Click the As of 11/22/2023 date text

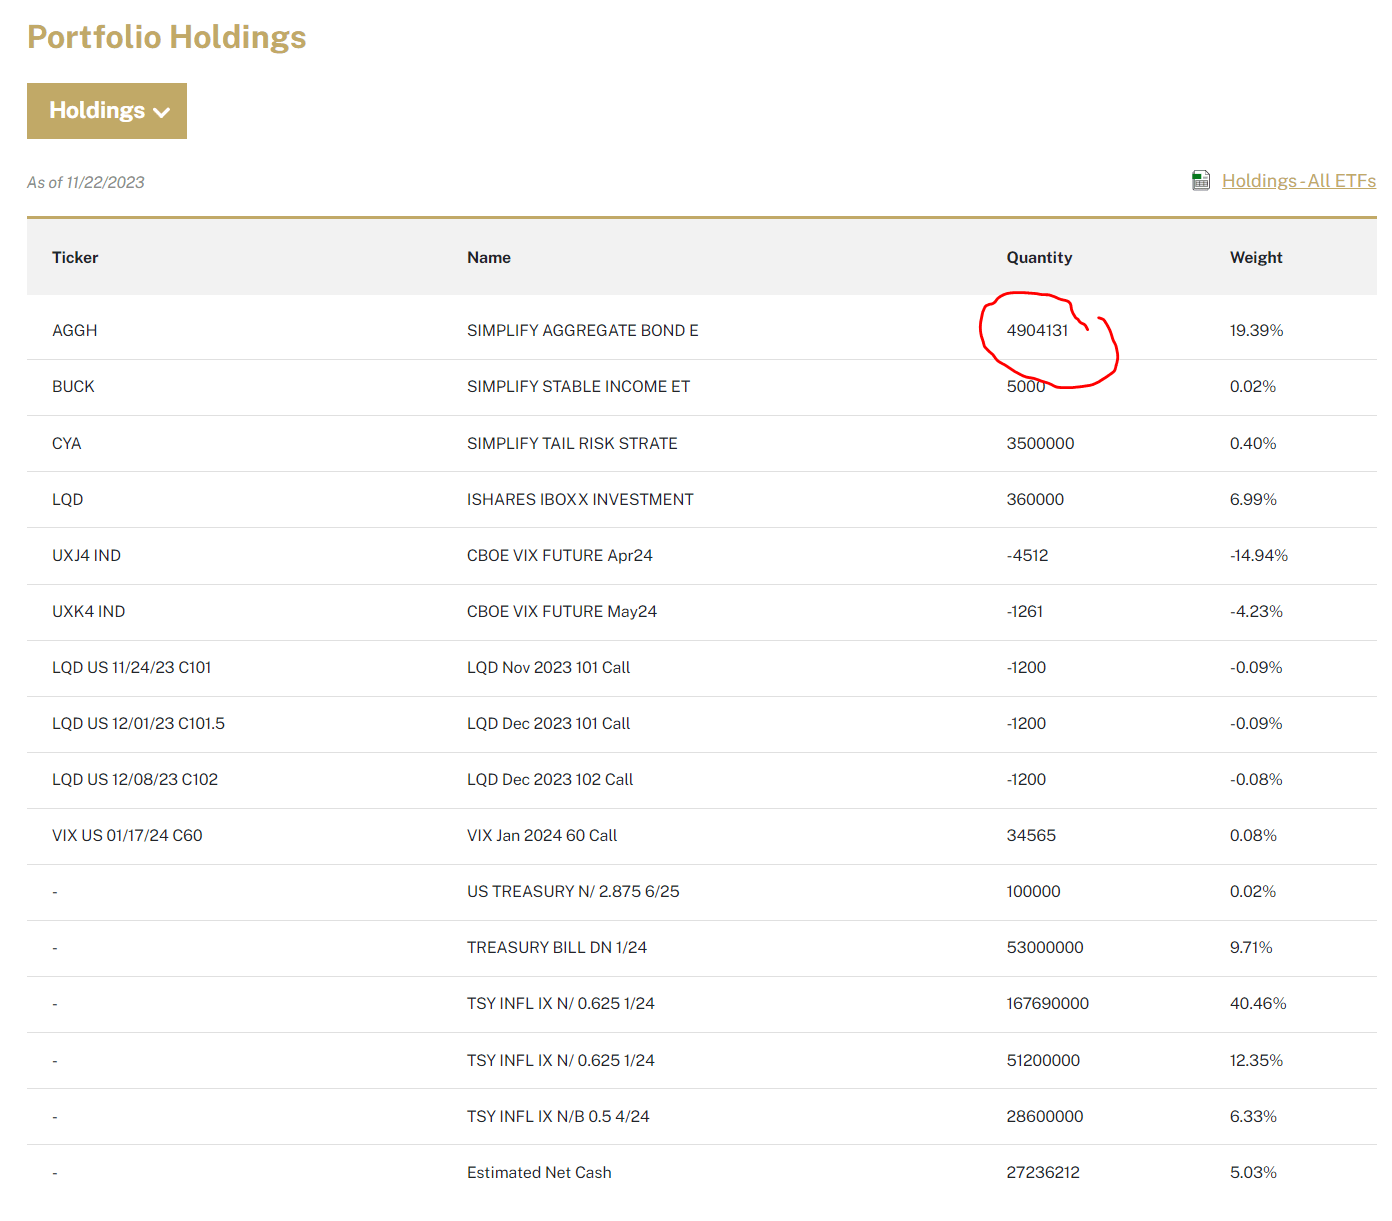click(x=86, y=182)
